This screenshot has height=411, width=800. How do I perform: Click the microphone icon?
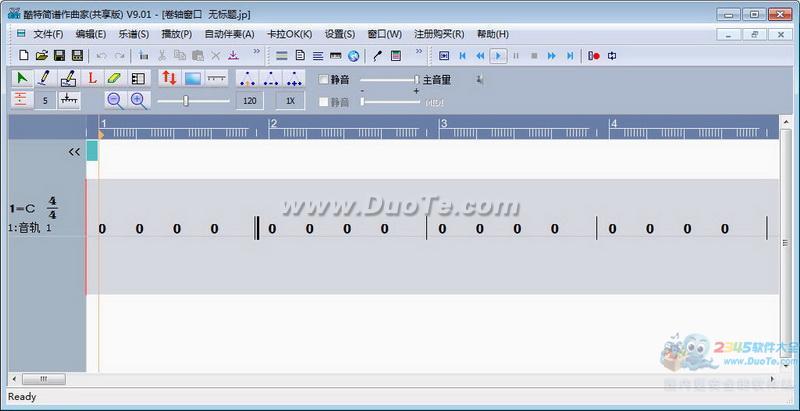pos(377,56)
